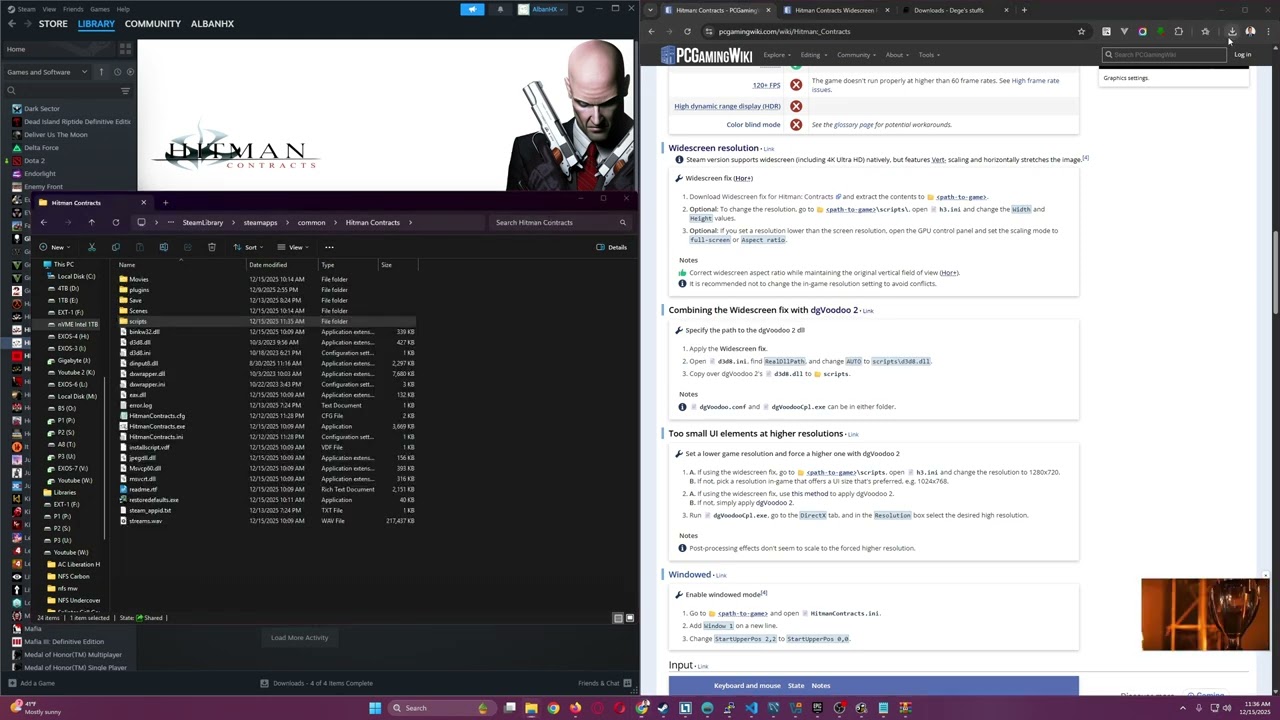
Task: Go to STORE in Steam
Action: pos(53,23)
